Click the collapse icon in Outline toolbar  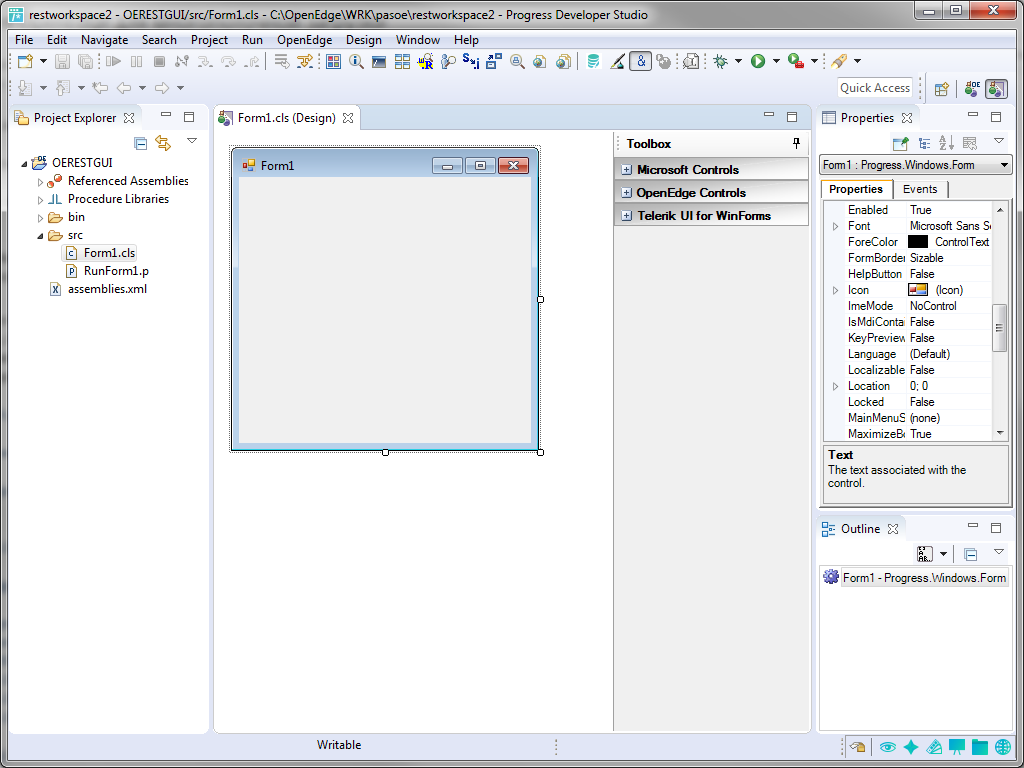[971, 554]
